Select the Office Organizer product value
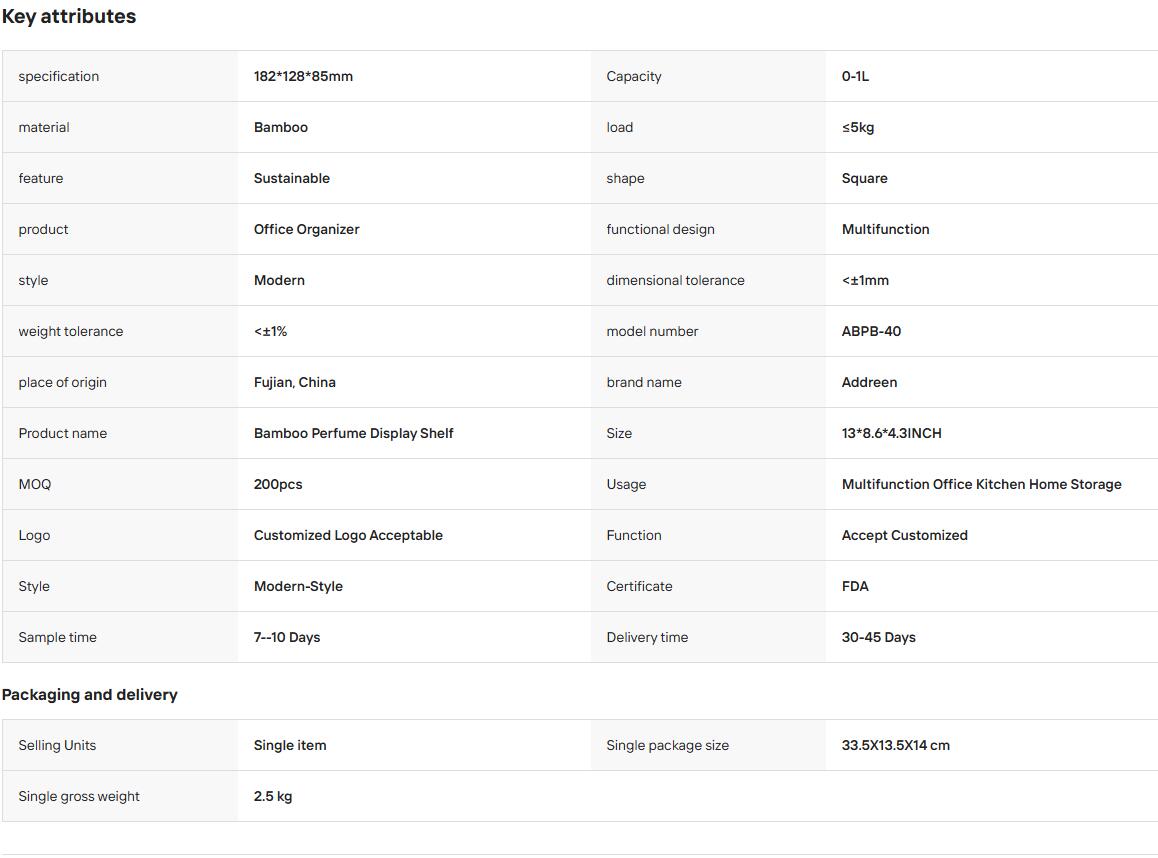Viewport: 1158px width, 858px height. coord(306,229)
